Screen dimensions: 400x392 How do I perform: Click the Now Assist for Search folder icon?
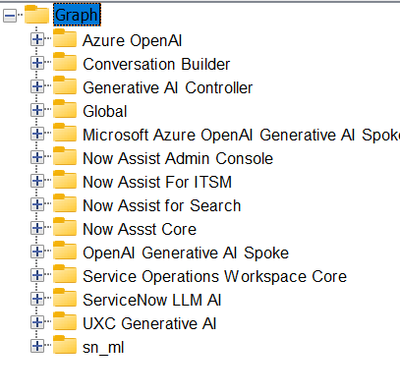click(65, 204)
